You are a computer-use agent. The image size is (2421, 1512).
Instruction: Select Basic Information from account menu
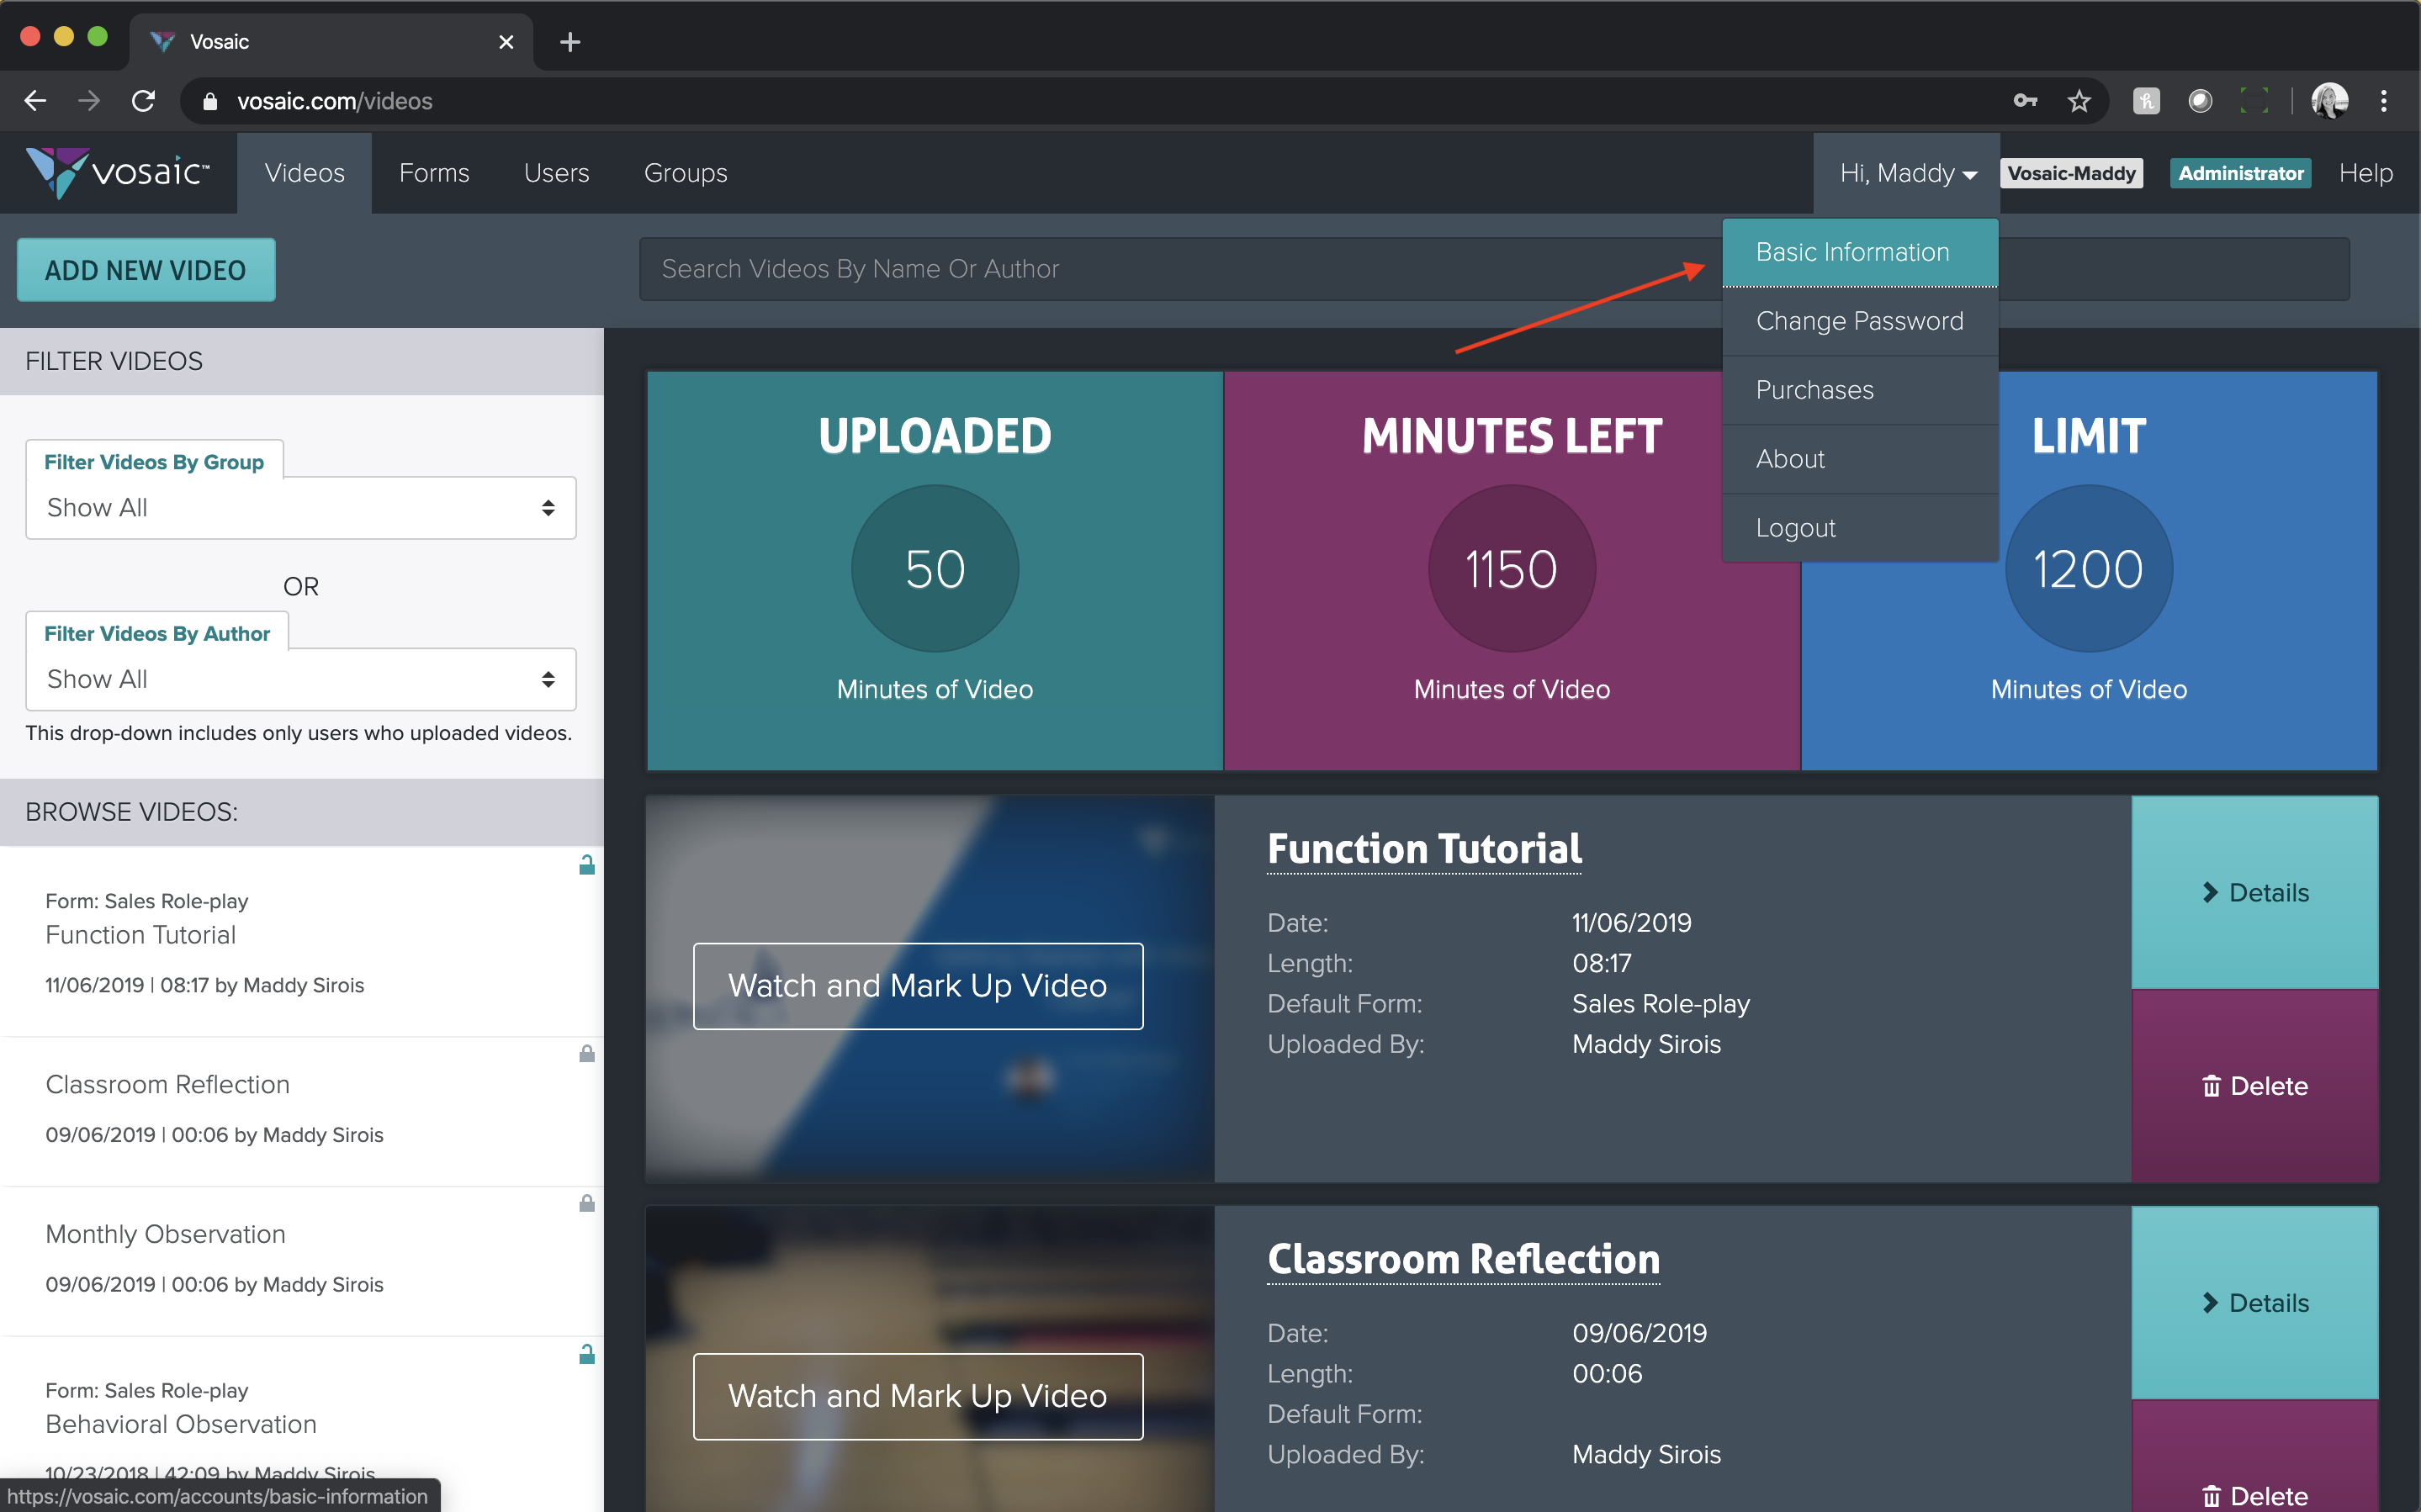click(x=1860, y=252)
